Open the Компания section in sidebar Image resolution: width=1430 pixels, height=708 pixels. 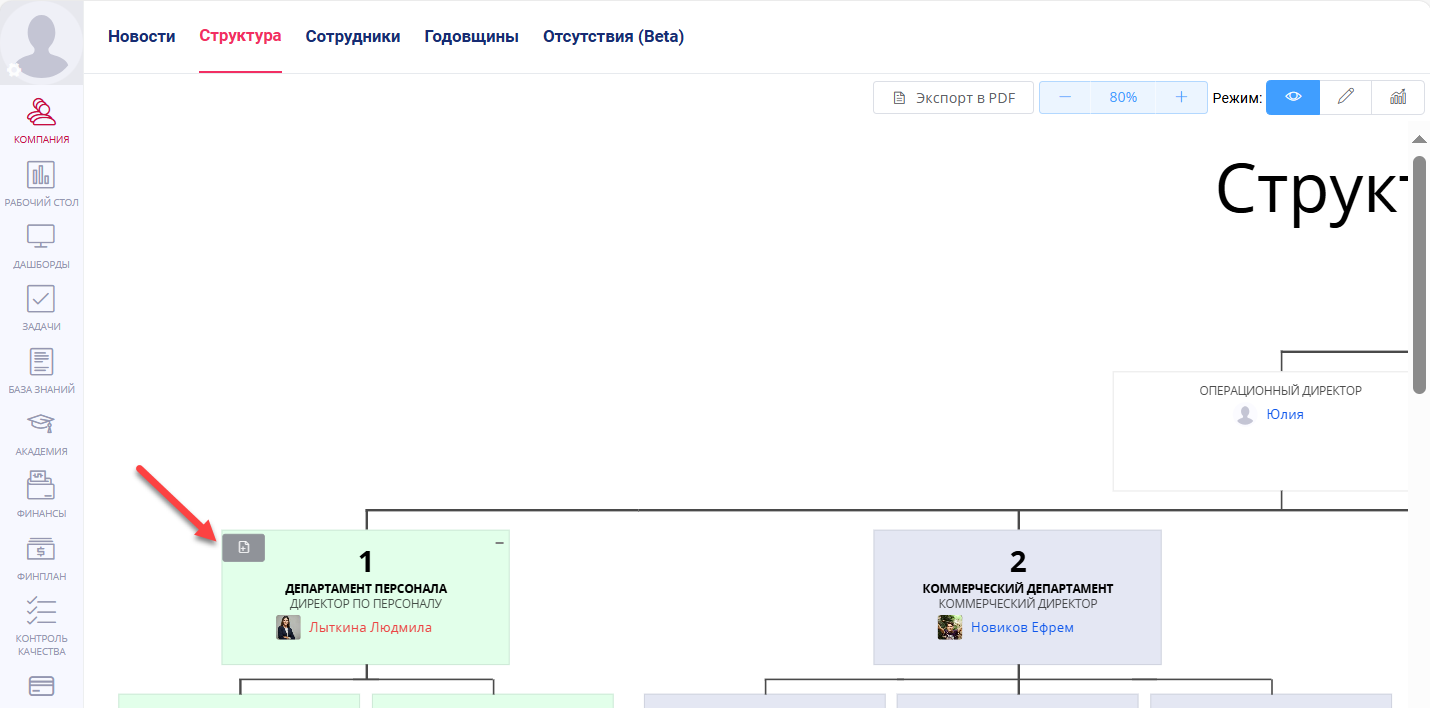click(x=41, y=120)
